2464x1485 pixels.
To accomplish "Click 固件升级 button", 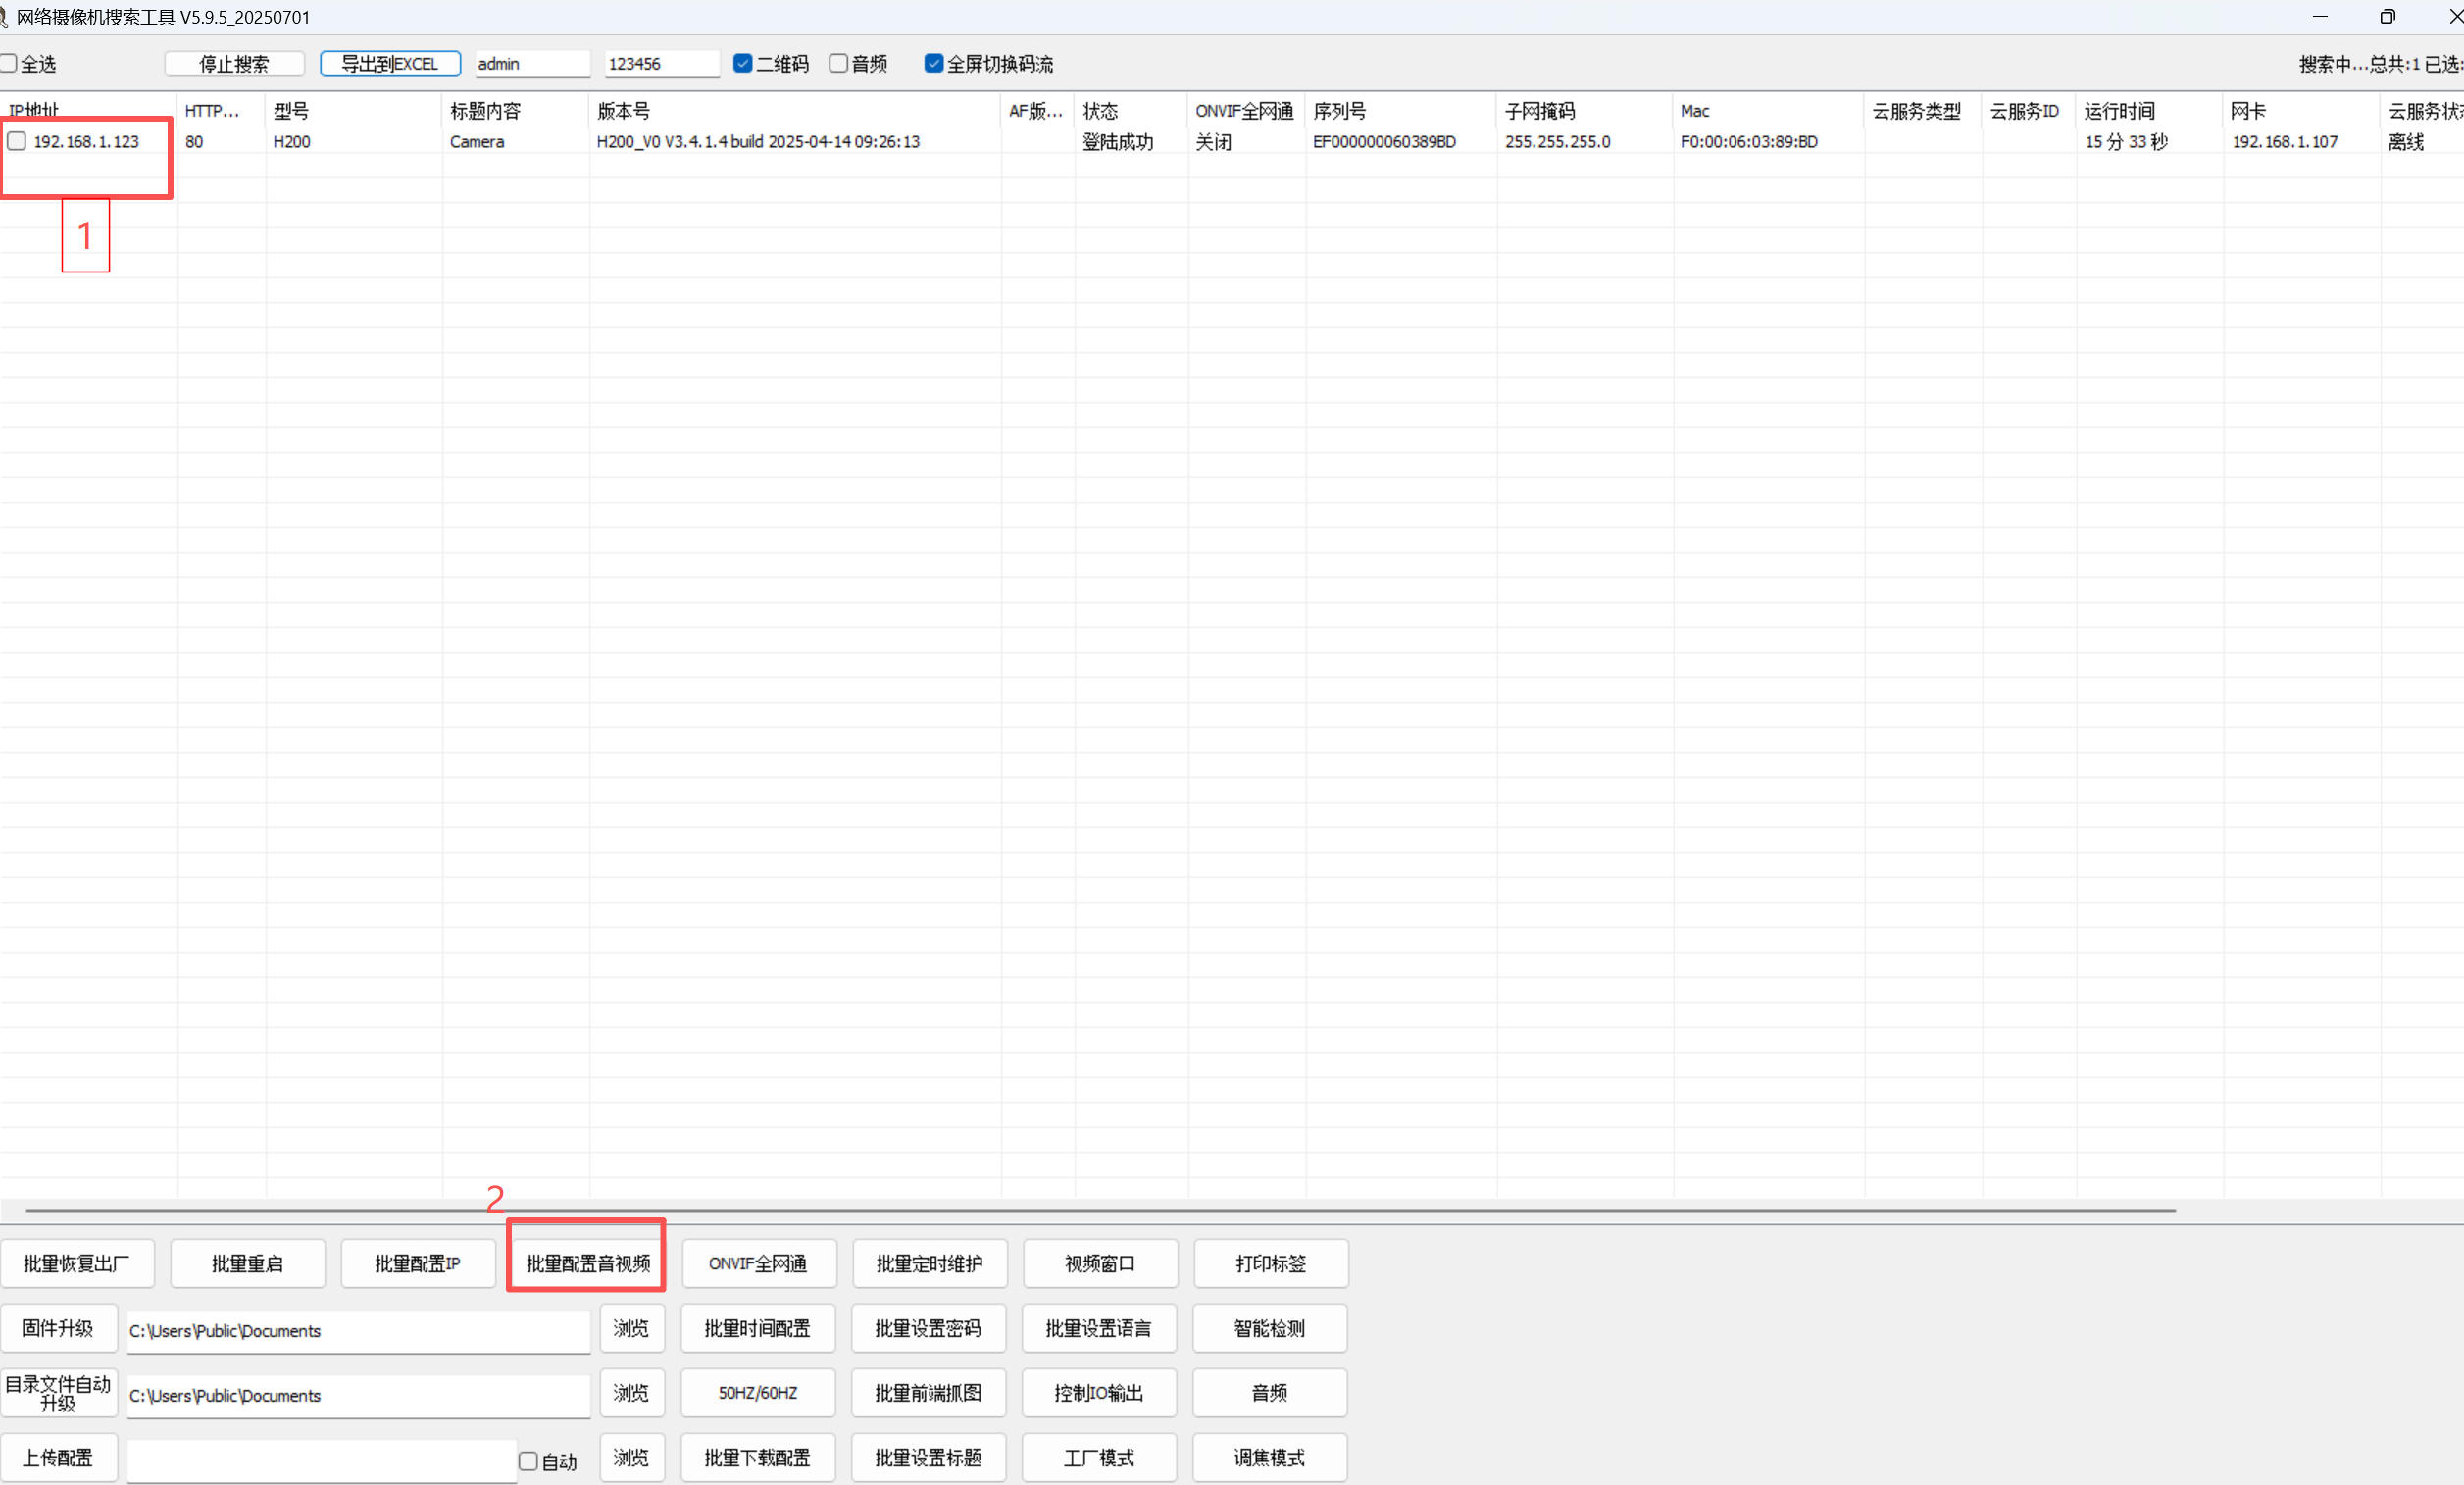I will point(58,1328).
